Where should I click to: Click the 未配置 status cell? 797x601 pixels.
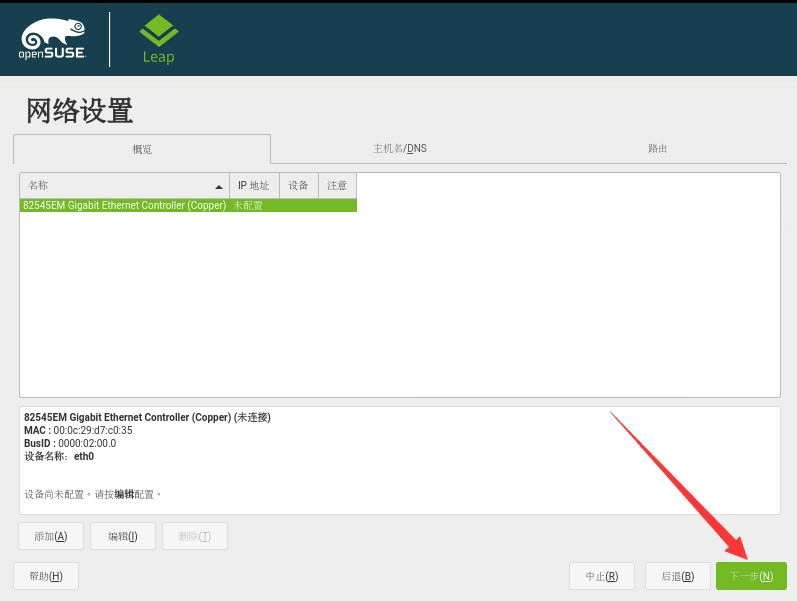tap(248, 205)
